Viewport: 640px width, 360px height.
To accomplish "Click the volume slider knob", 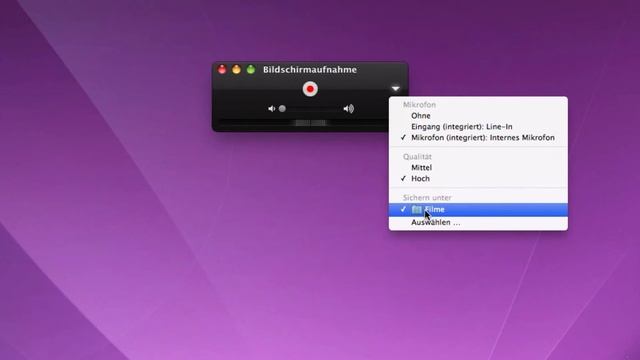I will tap(282, 109).
